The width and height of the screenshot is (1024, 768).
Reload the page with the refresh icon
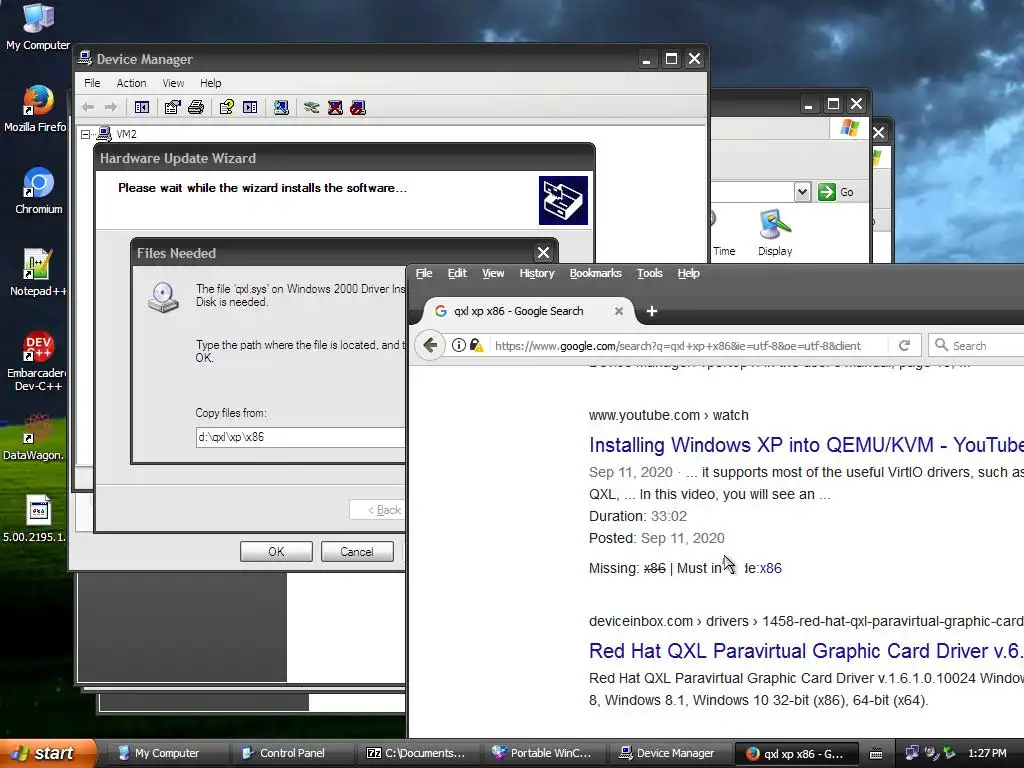pos(904,345)
